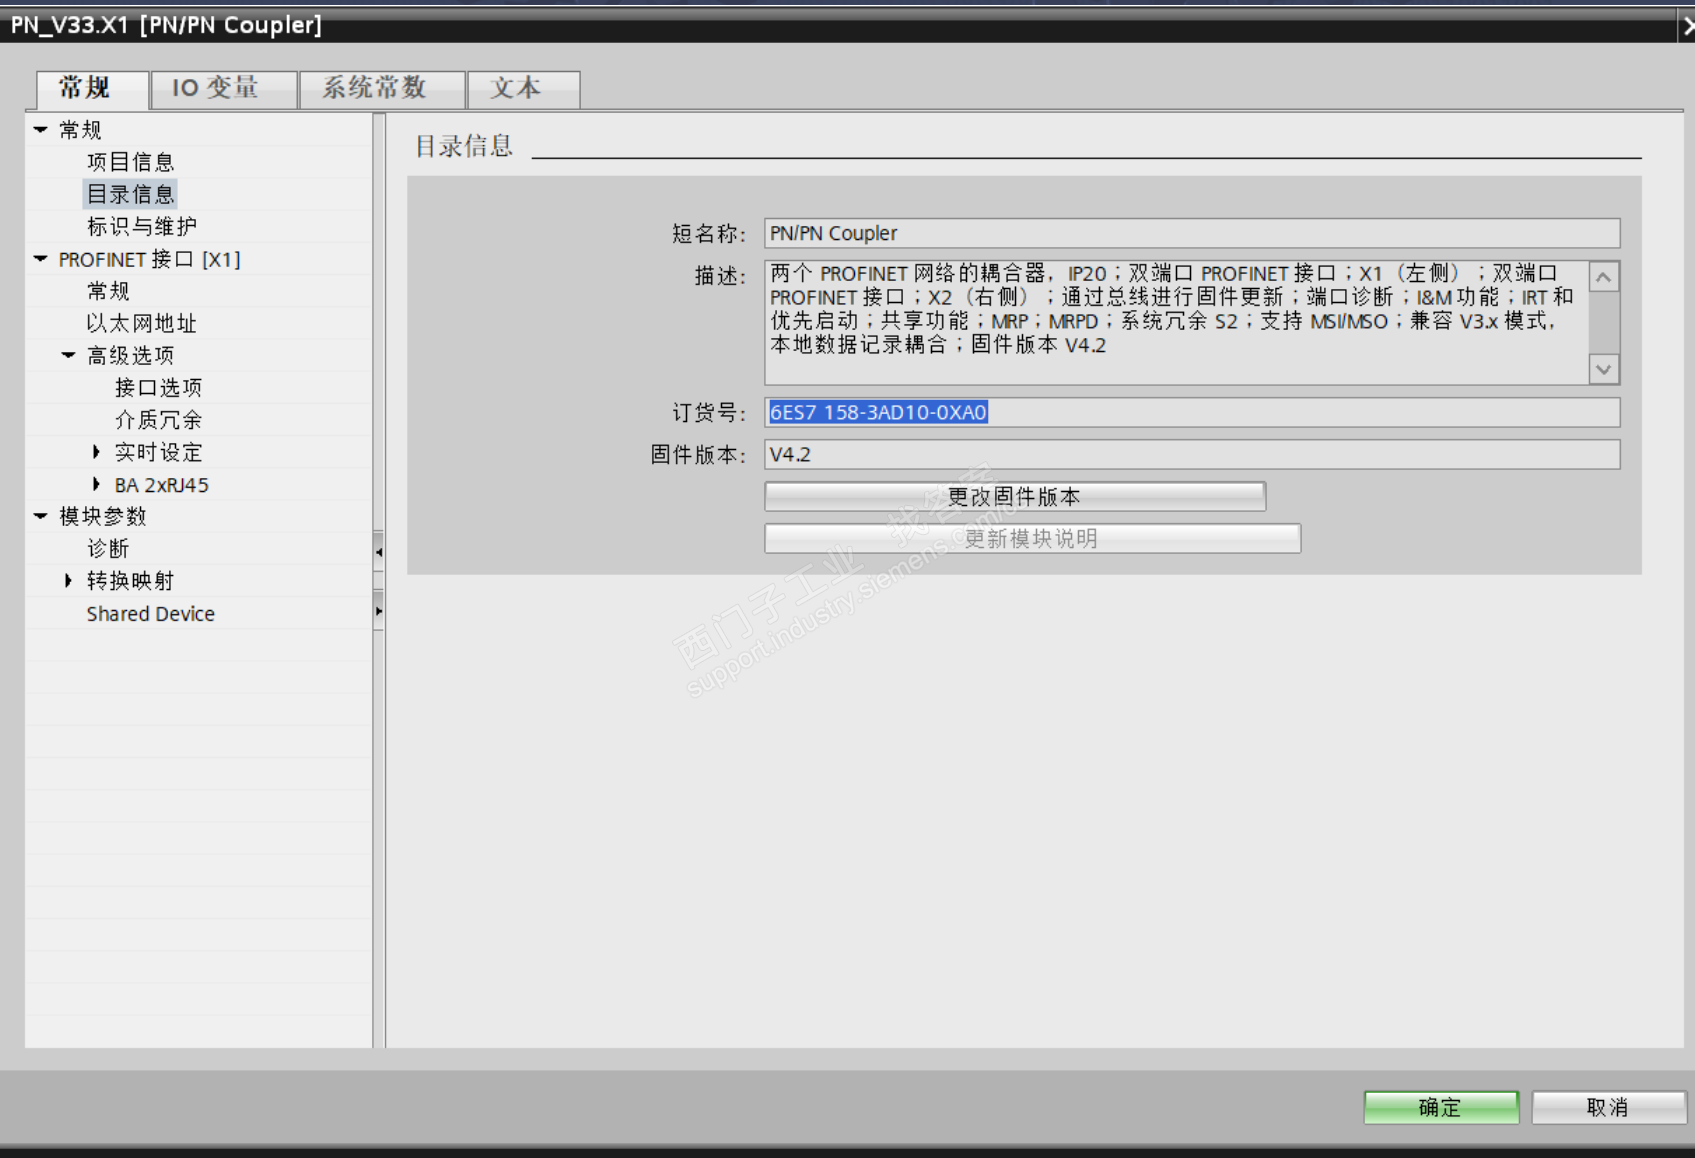
Task: Collapse the top-level 常规 tree node
Action: click(x=41, y=130)
